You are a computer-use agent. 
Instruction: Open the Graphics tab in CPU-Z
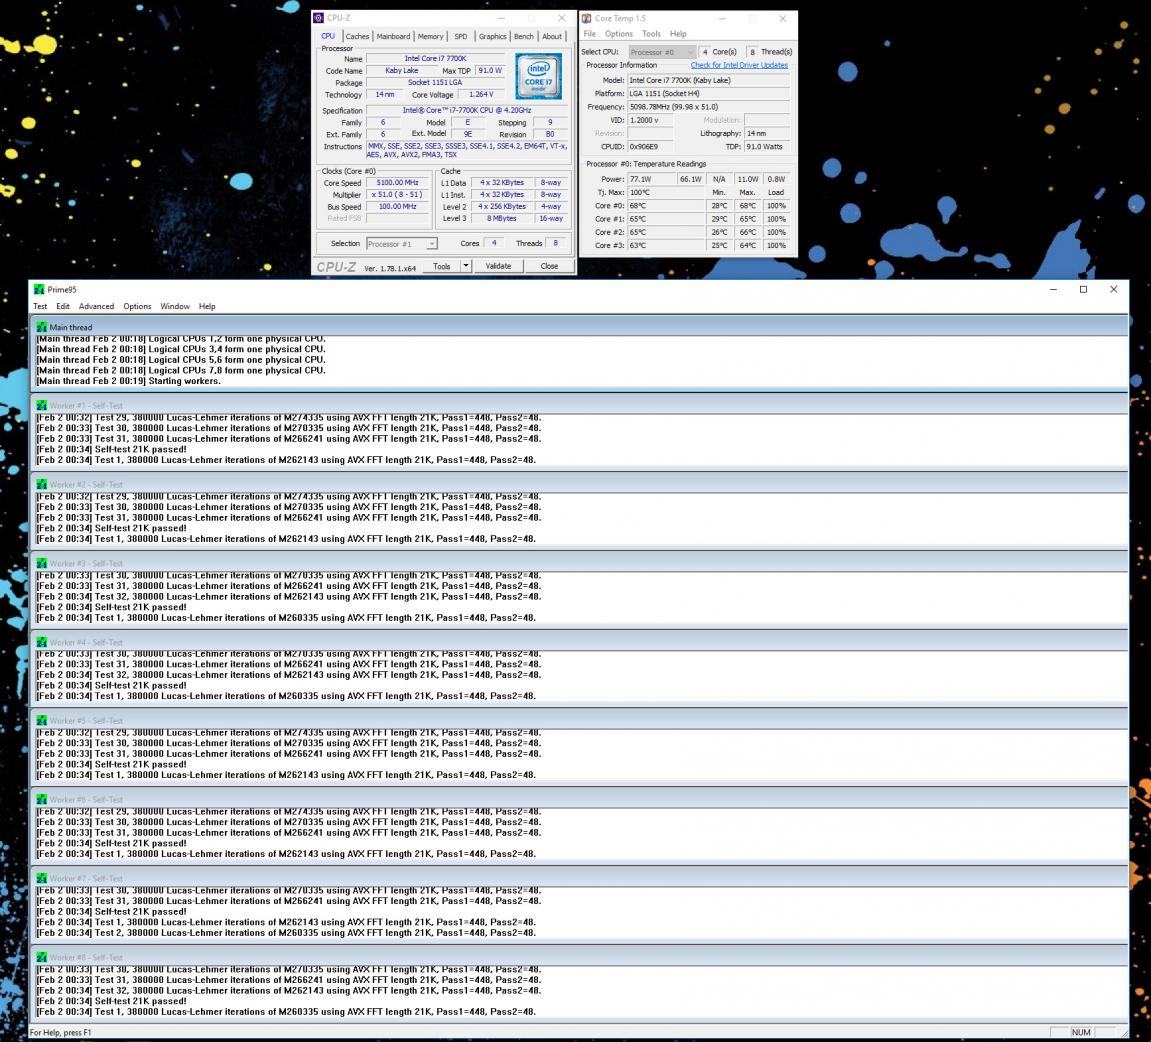[x=492, y=37]
